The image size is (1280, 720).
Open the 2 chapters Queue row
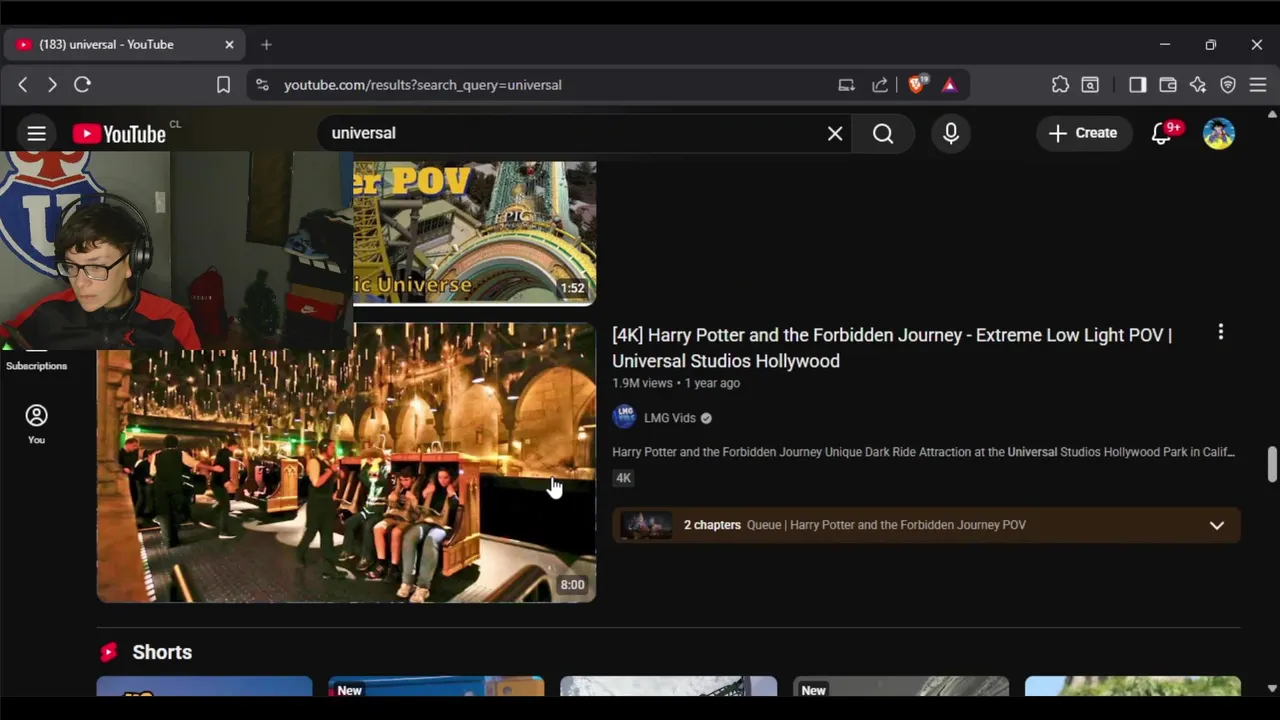tap(926, 525)
